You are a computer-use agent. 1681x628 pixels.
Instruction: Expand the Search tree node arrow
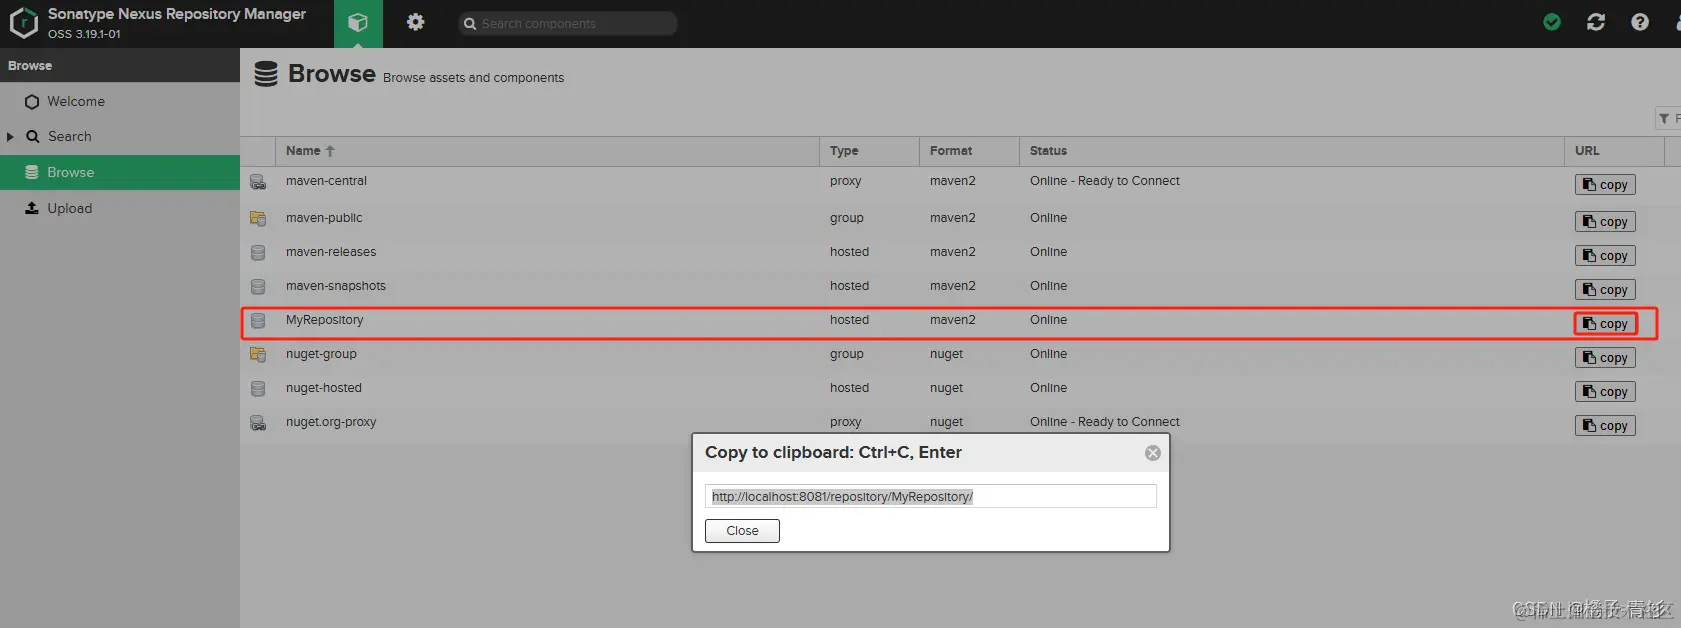point(10,137)
